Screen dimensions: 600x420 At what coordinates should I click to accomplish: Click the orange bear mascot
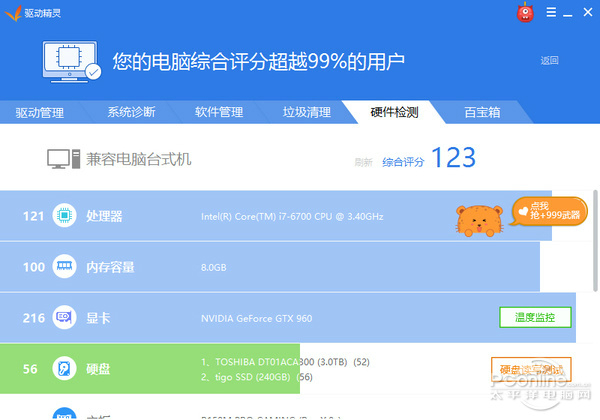point(479,220)
